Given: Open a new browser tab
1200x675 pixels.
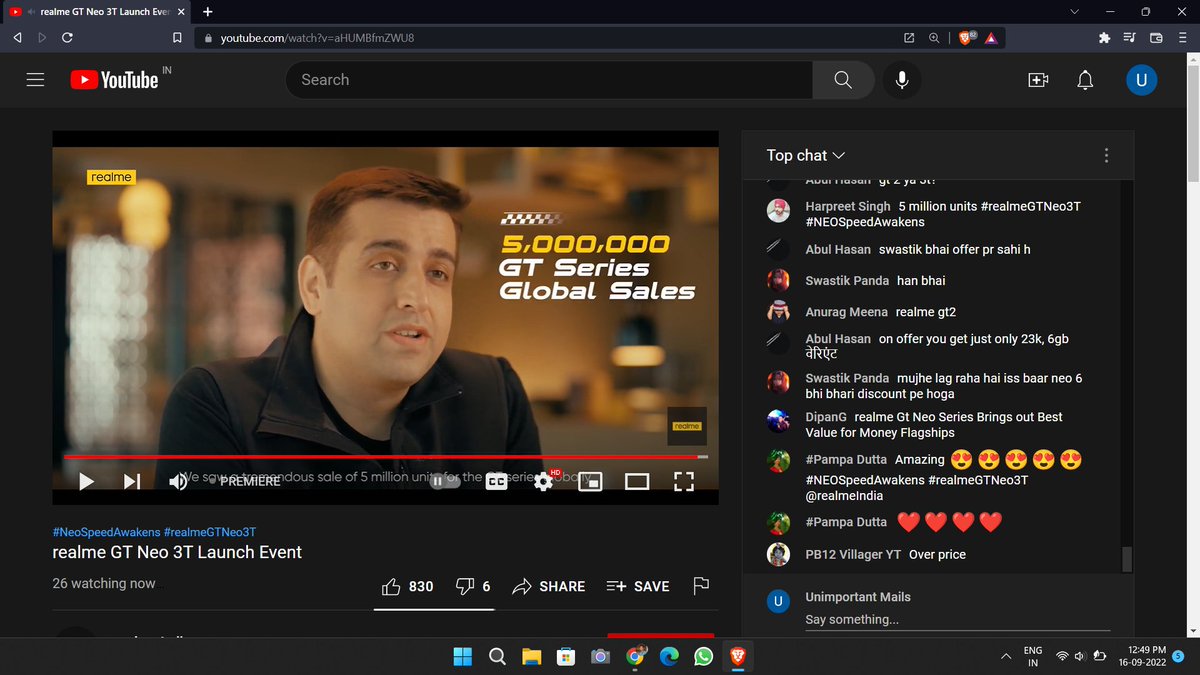Looking at the screenshot, I should 208,12.
